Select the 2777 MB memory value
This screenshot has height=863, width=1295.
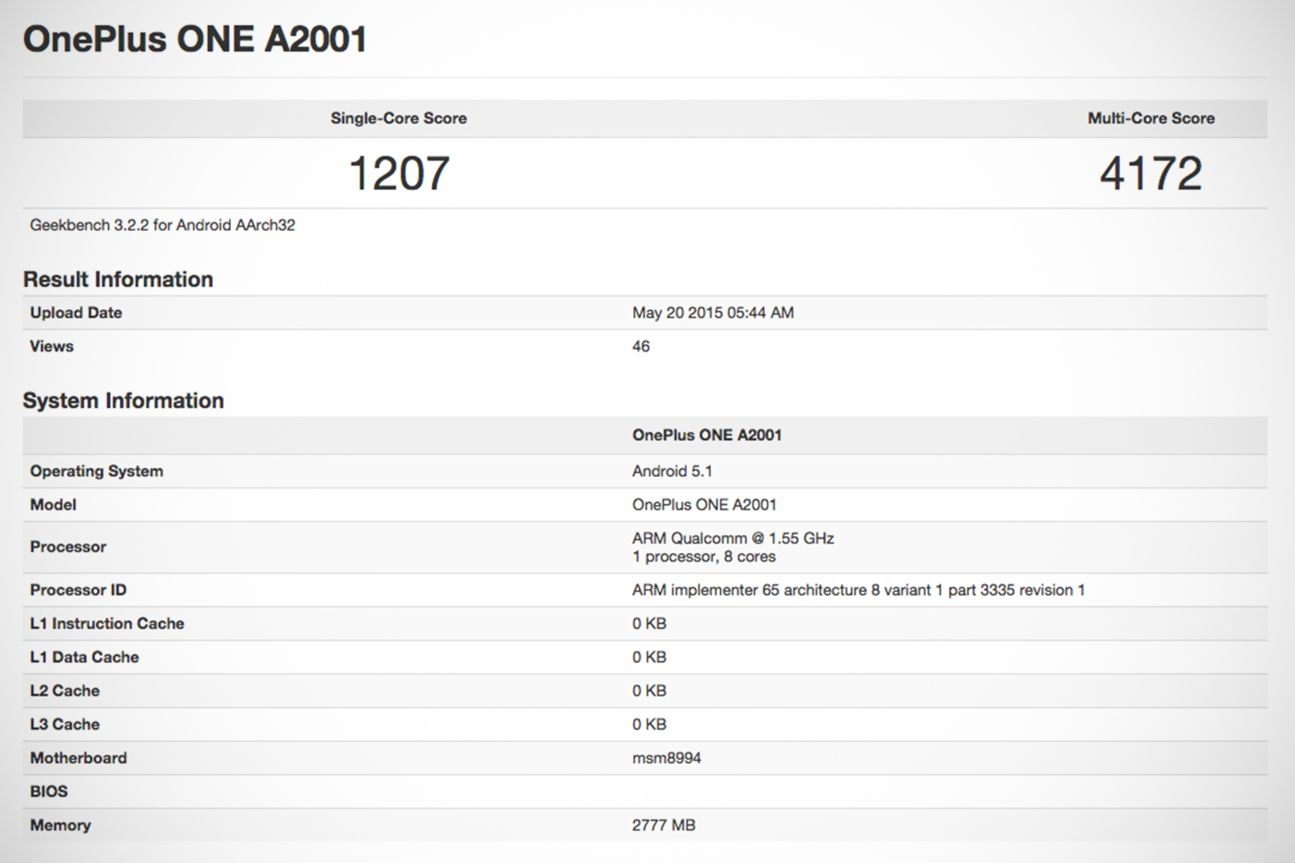(x=663, y=825)
